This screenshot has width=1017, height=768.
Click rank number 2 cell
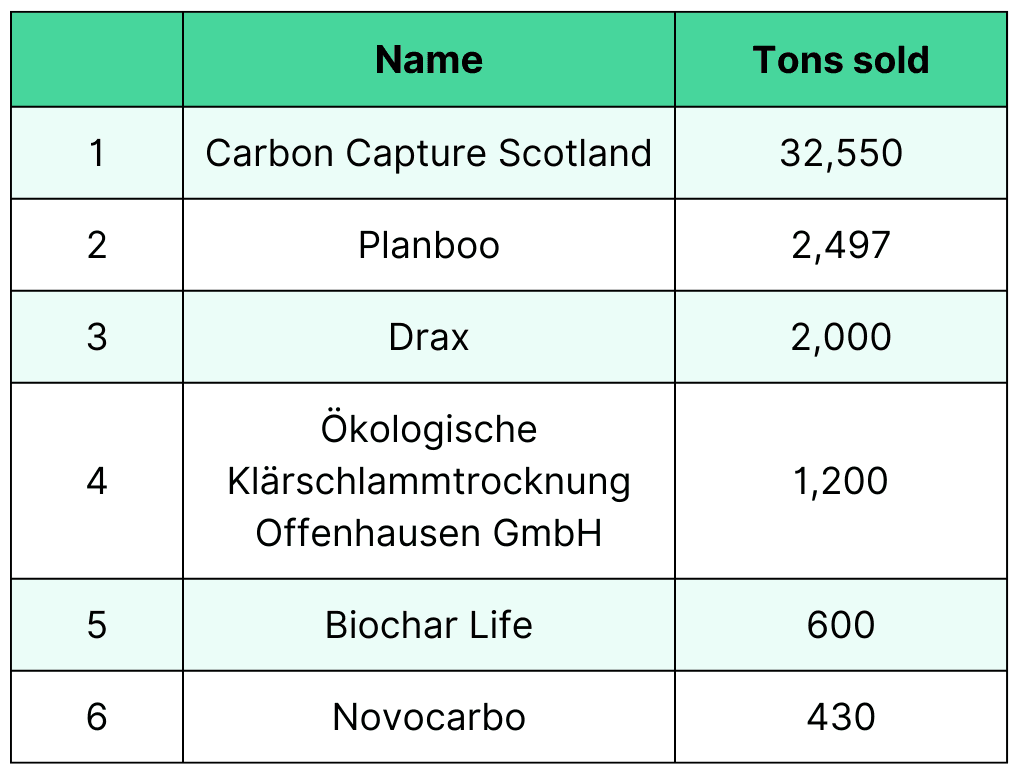tap(97, 245)
